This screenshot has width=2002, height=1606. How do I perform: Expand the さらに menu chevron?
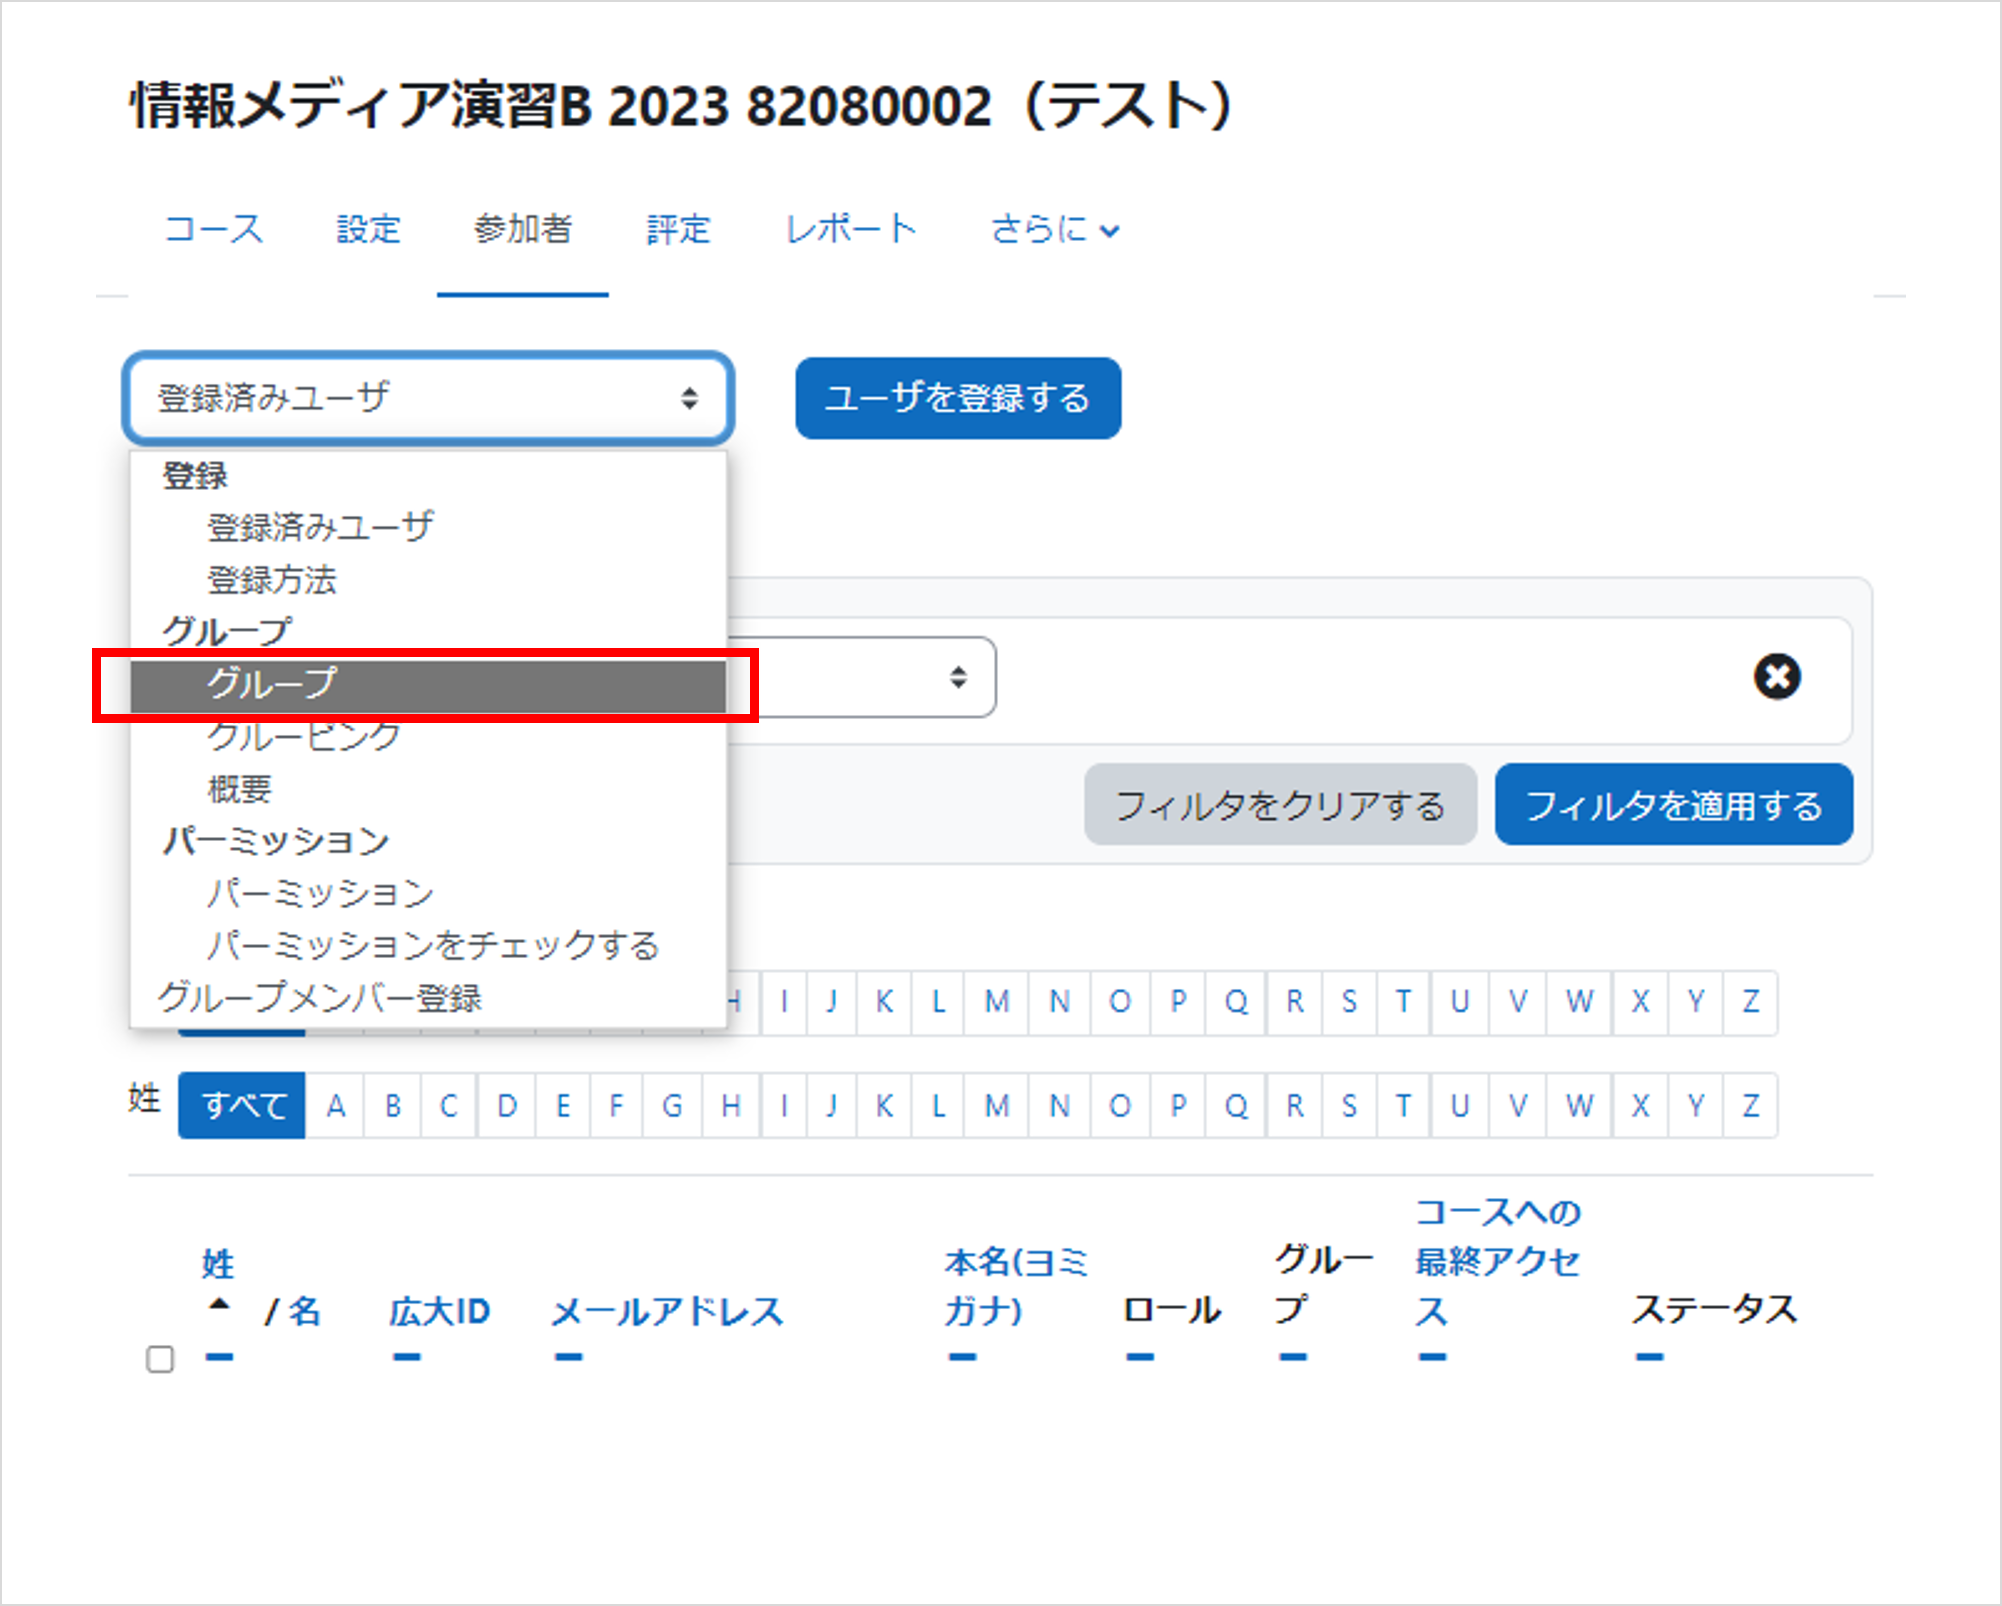tap(1109, 231)
